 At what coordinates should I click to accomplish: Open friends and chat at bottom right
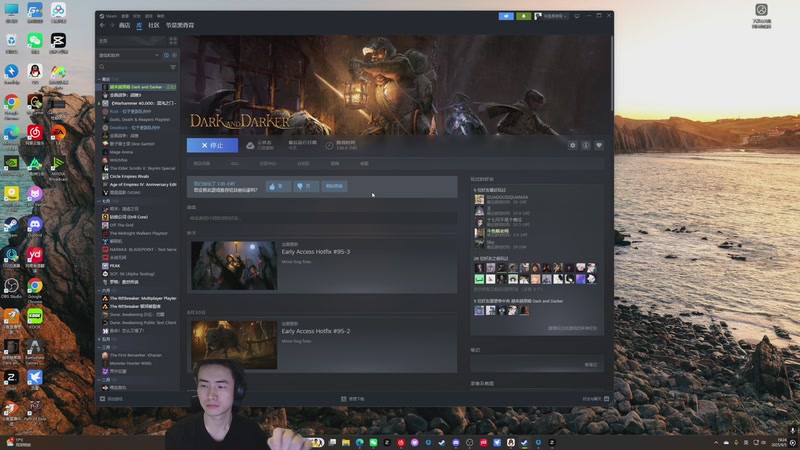coord(595,399)
